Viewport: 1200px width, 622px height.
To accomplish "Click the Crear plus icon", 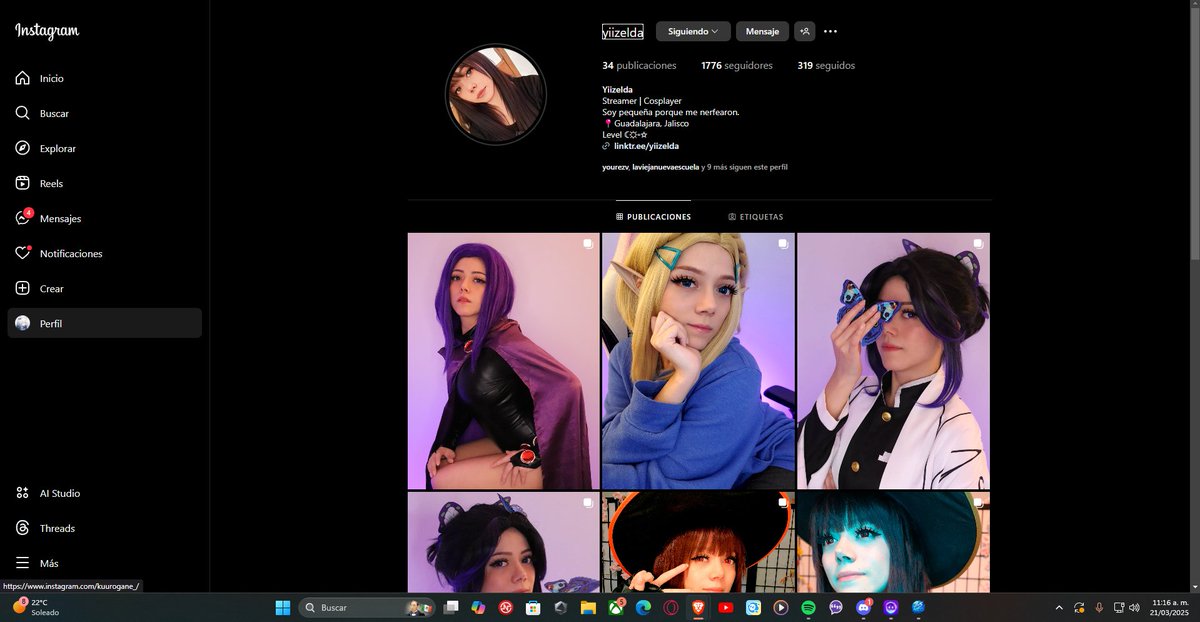I will [22, 288].
